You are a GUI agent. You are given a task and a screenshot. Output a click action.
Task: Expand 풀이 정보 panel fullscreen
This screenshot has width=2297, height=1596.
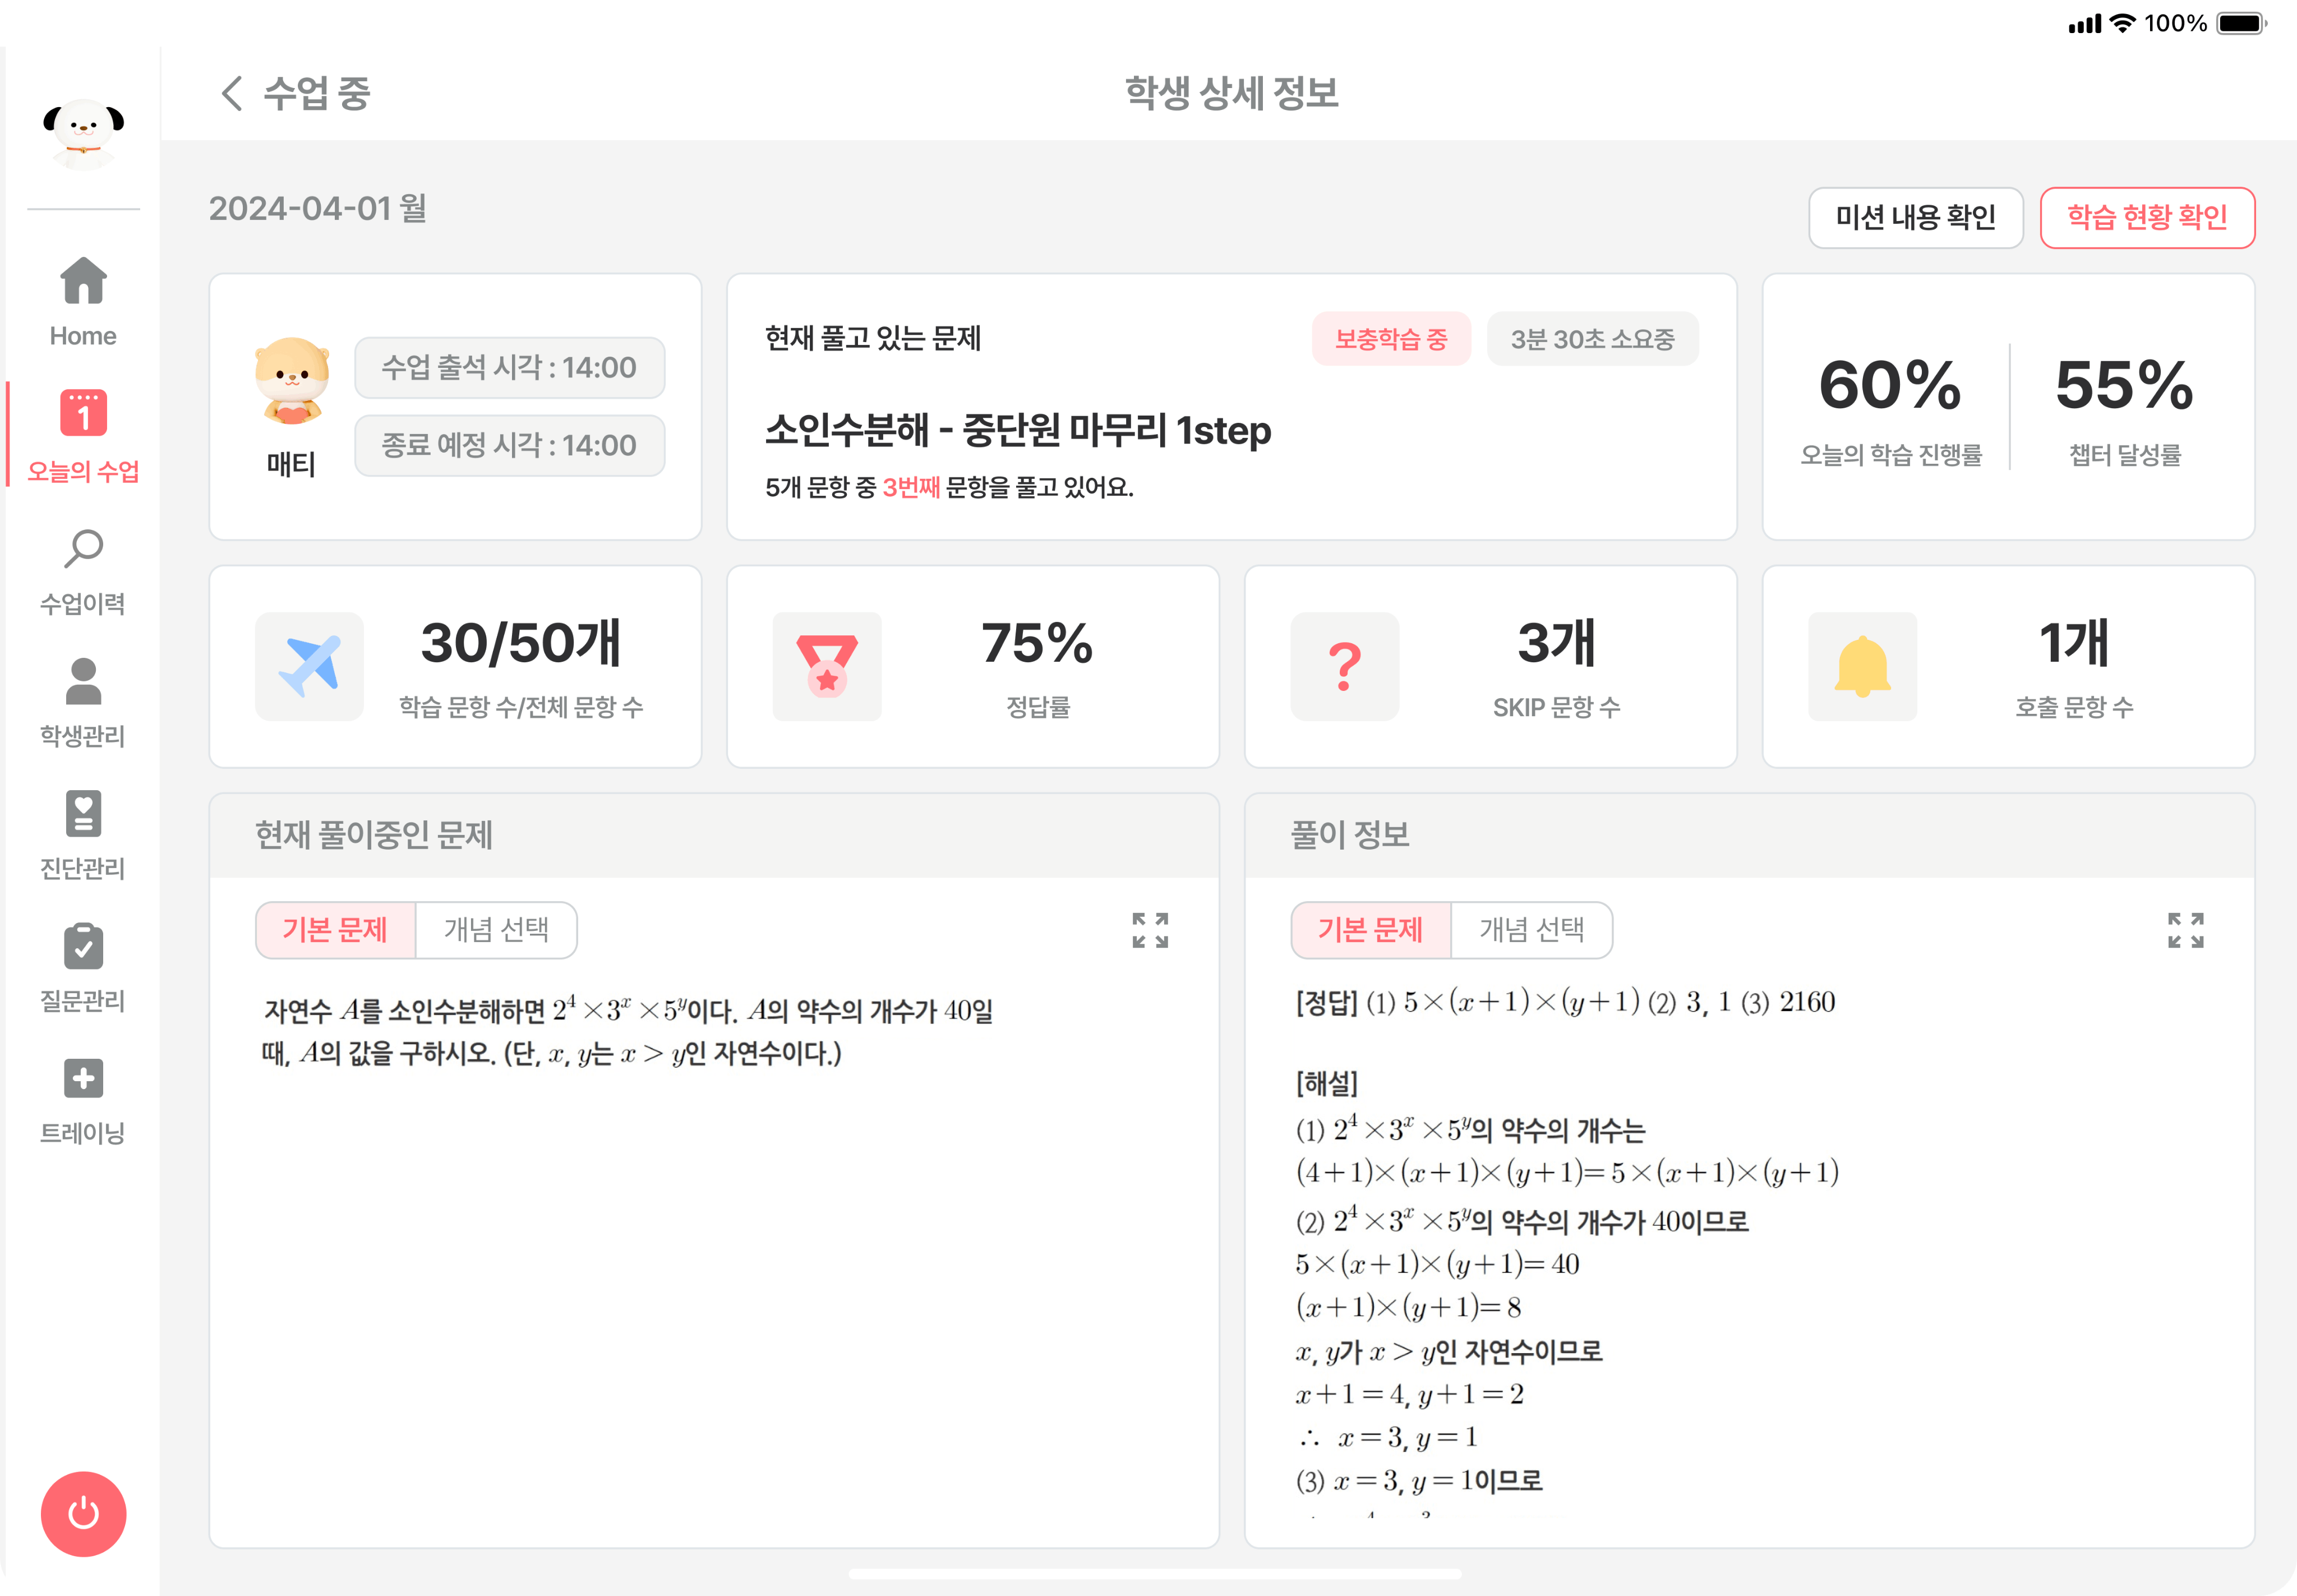2186,930
